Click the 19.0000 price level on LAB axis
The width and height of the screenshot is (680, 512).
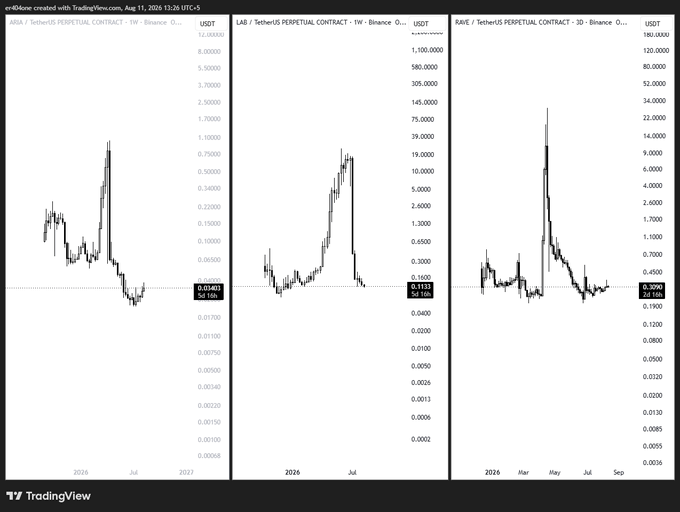tap(422, 154)
